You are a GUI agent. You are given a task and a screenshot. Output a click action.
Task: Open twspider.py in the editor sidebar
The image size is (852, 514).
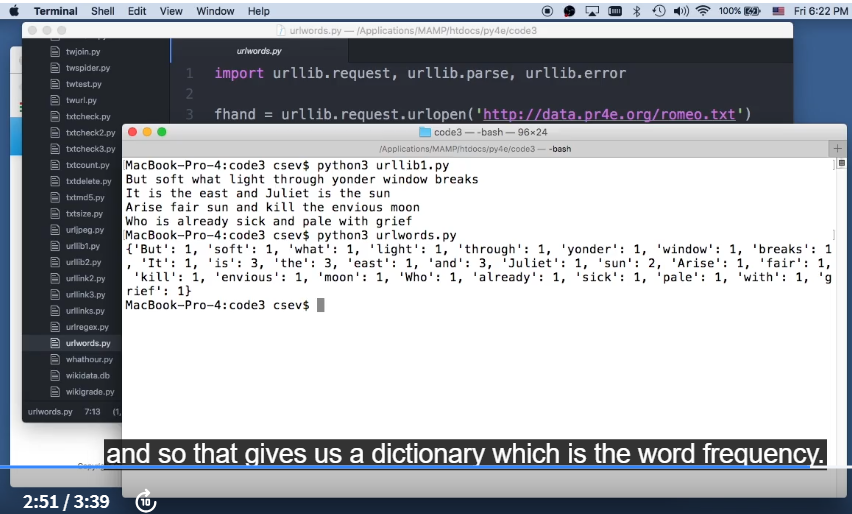88,68
